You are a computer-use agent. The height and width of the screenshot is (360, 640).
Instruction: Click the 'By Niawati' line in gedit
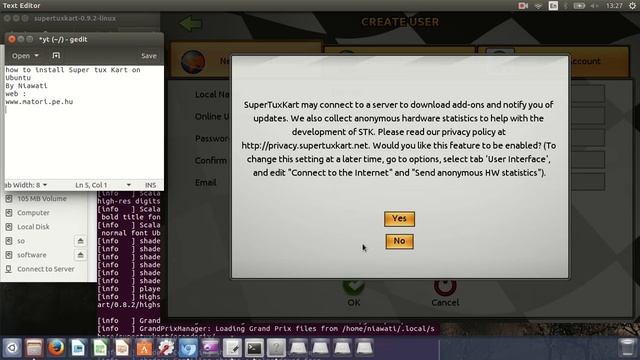click(x=27, y=86)
